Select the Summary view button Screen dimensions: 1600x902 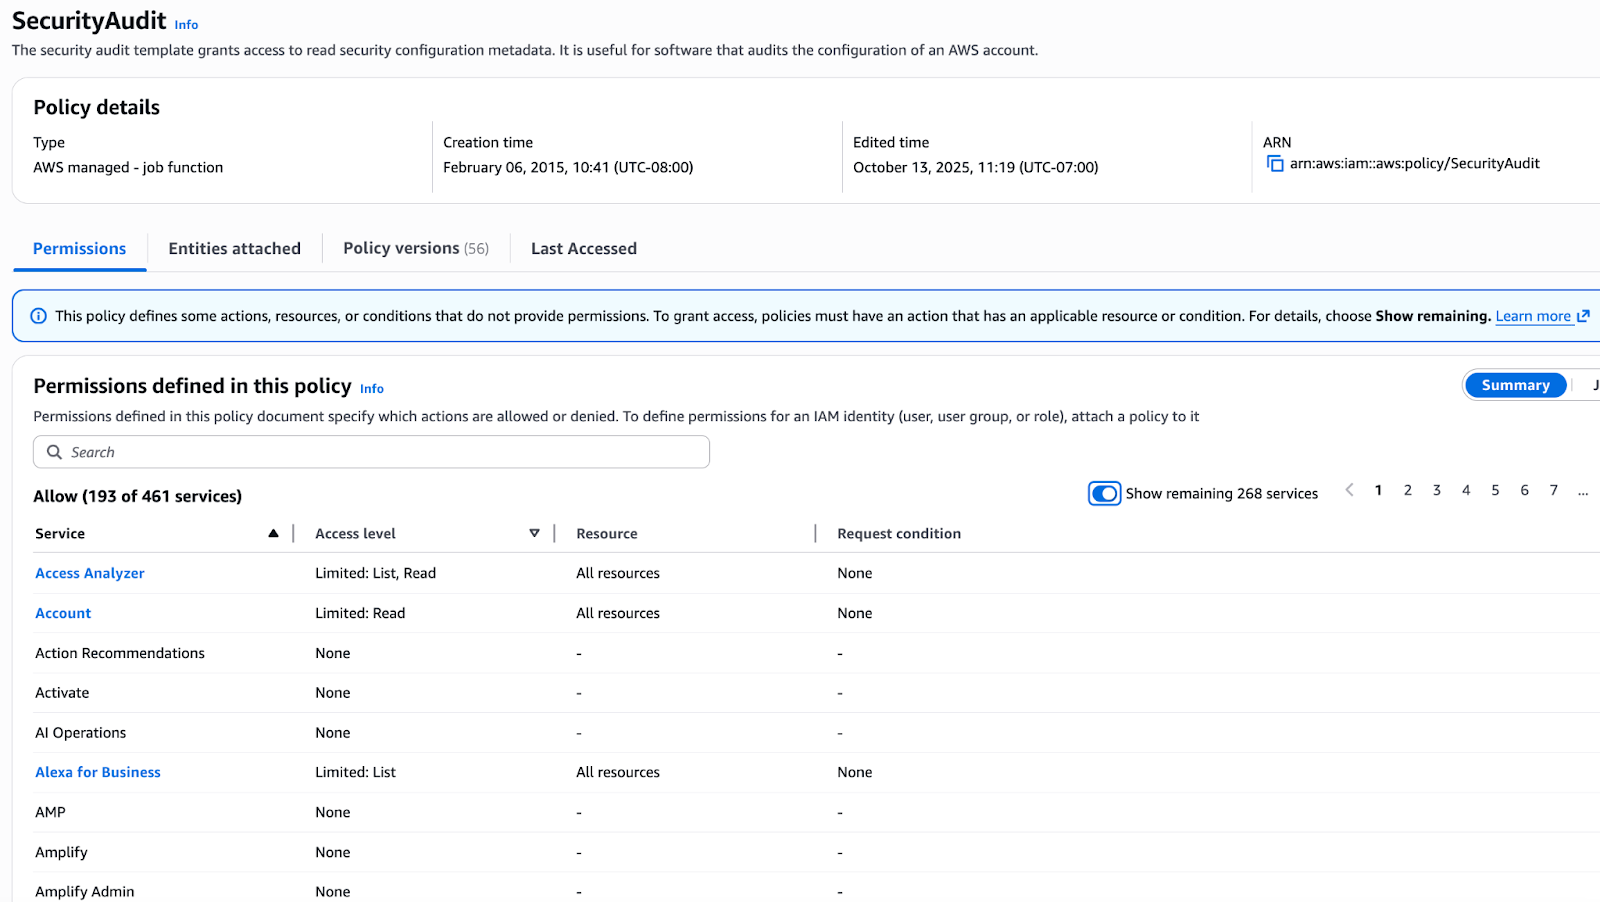1516,385
